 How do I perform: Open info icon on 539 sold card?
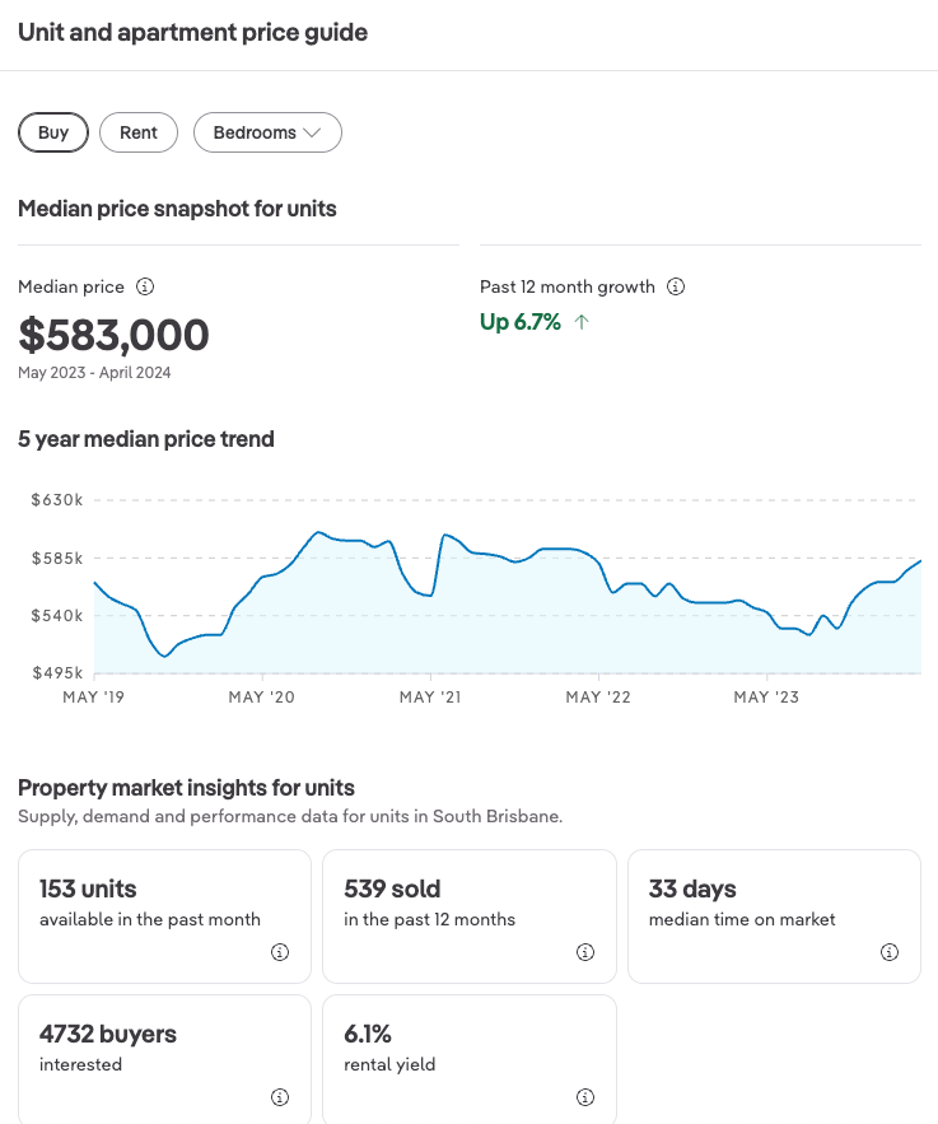coord(586,952)
